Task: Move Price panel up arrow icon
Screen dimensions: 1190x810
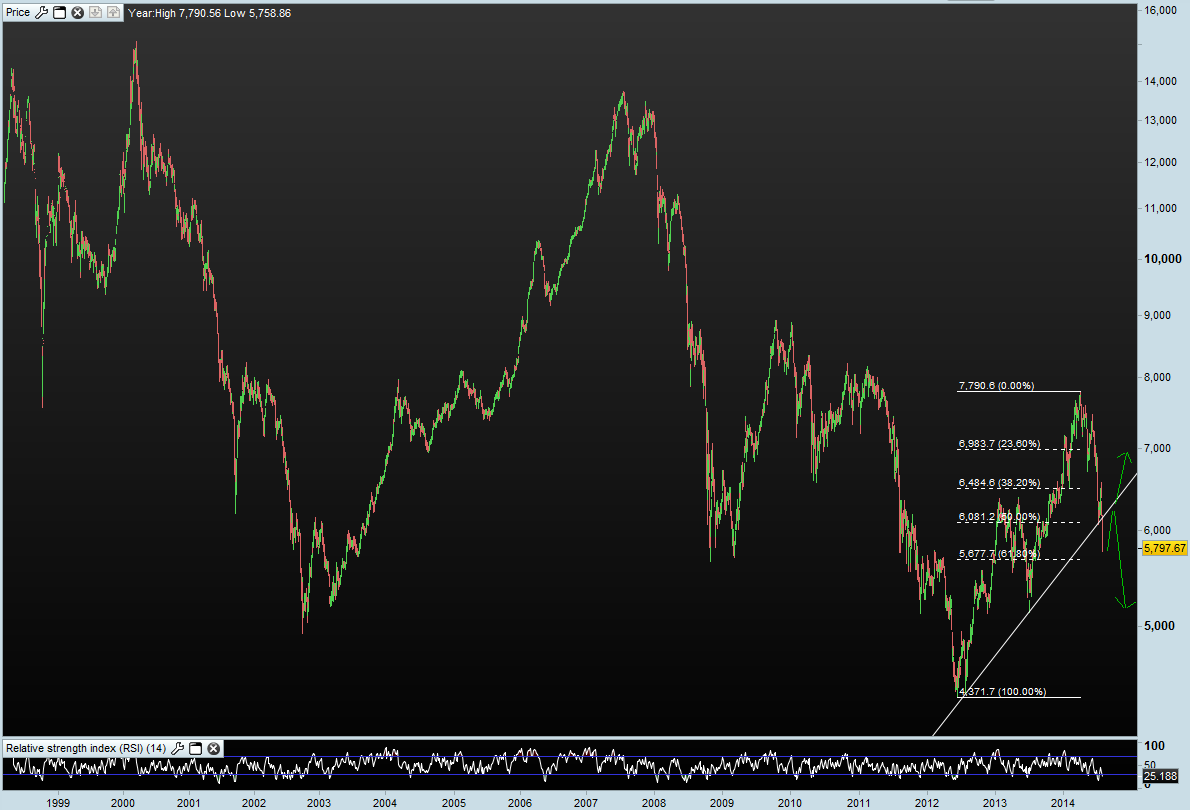Action: (113, 13)
